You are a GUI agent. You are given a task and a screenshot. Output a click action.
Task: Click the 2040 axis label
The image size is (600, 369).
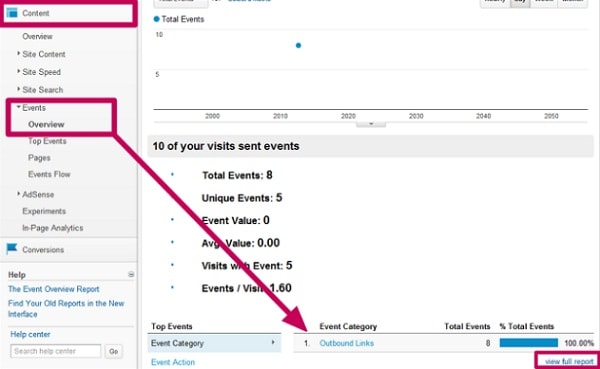click(483, 116)
